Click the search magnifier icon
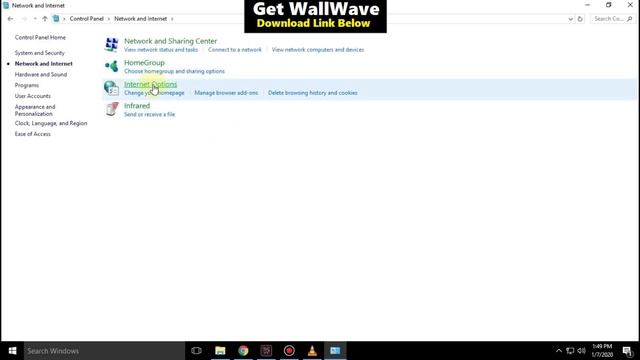640x360 pixels. tap(630, 19)
